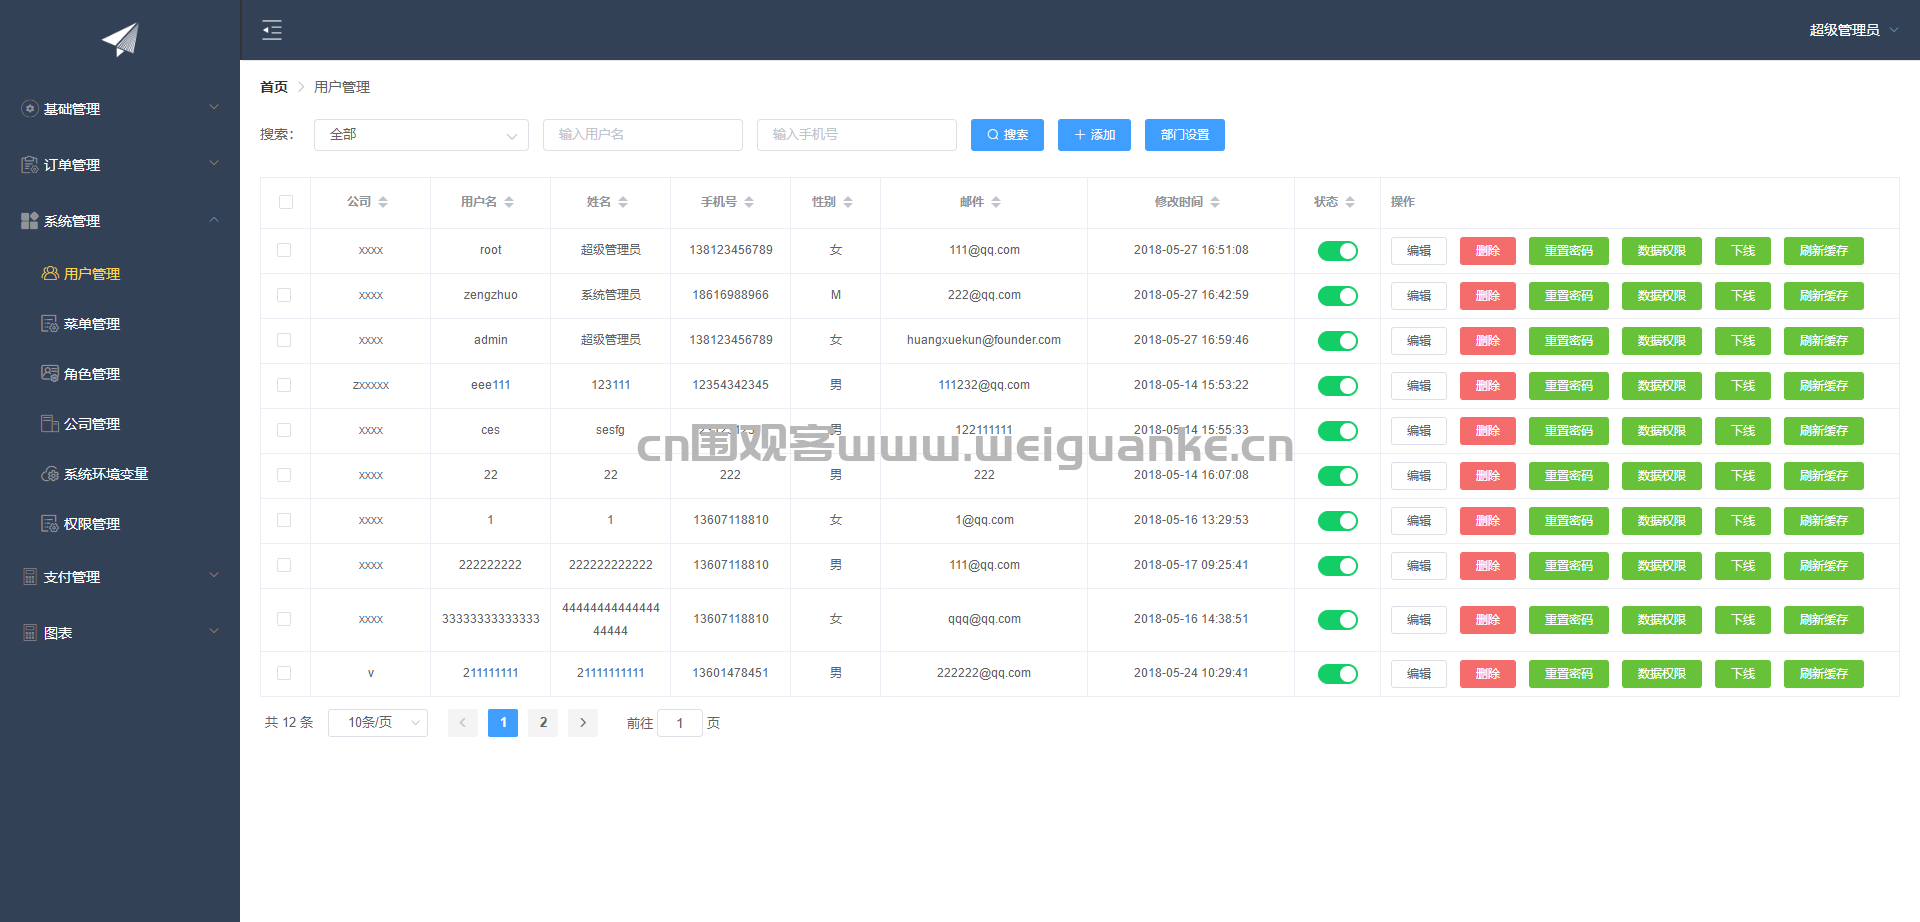Open 超级管理员 account dropdown
The width and height of the screenshot is (1920, 922).
click(1853, 30)
